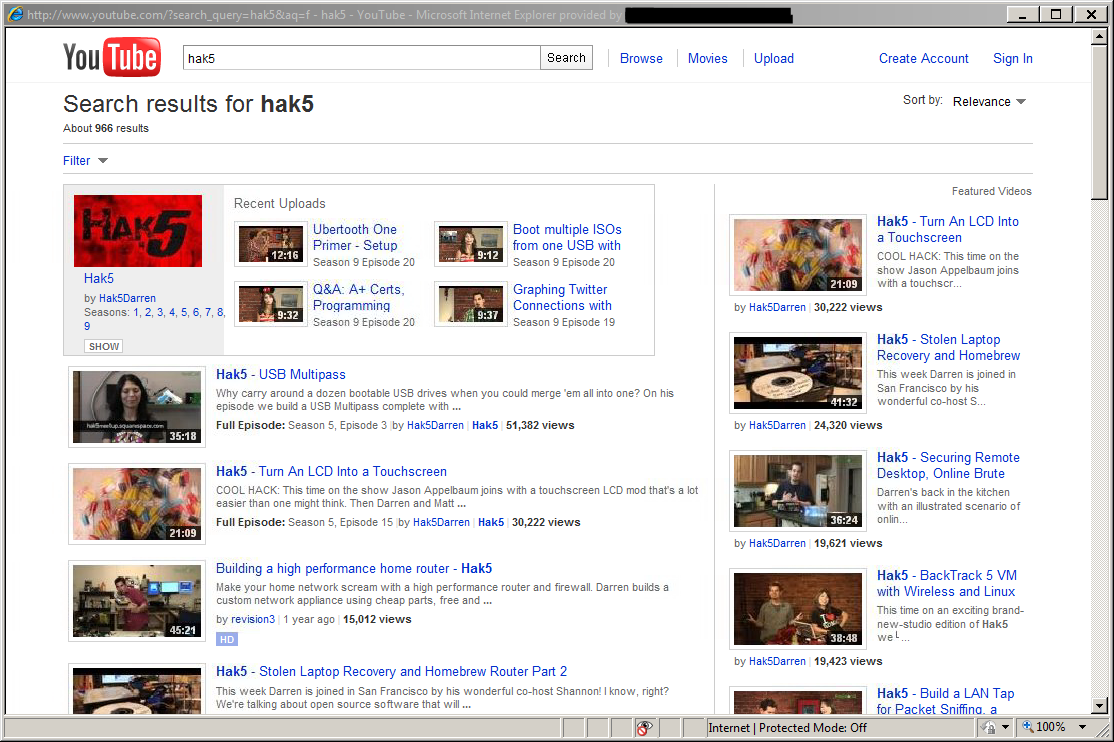Image resolution: width=1114 pixels, height=742 pixels.
Task: Open the Browse menu link
Action: click(641, 58)
